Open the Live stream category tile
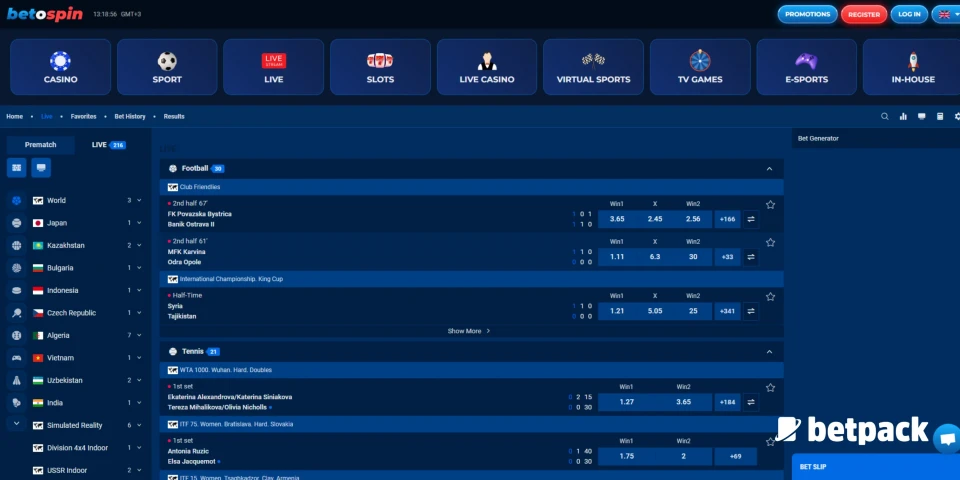Image resolution: width=960 pixels, height=480 pixels. point(274,67)
